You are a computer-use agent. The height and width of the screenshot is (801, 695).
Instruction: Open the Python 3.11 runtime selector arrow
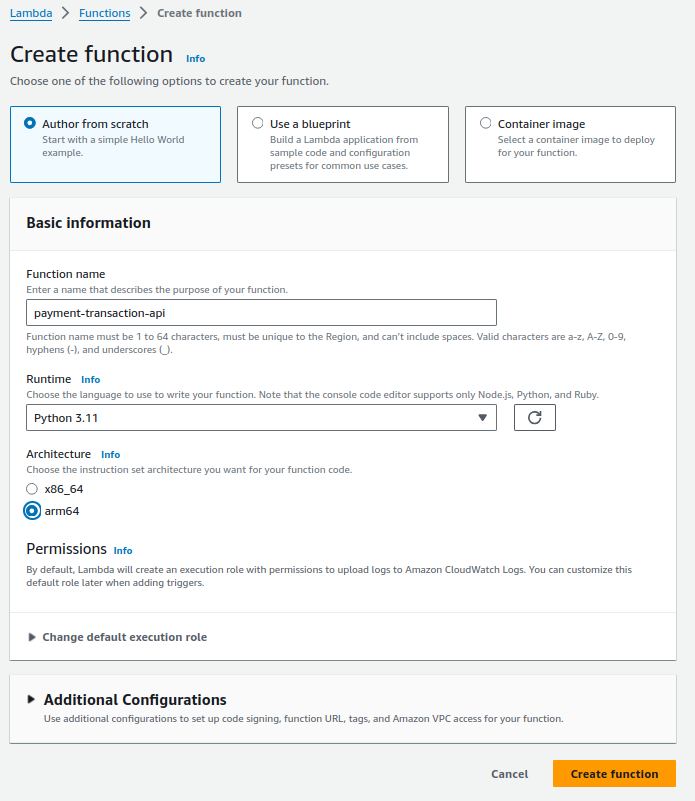click(485, 417)
